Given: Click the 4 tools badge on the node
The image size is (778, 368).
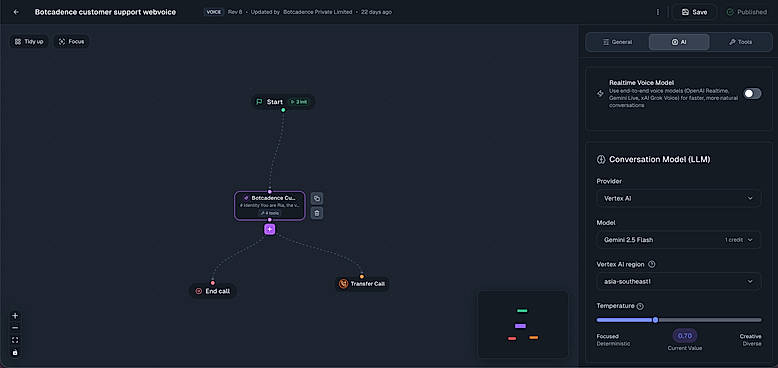Looking at the screenshot, I should 269,213.
